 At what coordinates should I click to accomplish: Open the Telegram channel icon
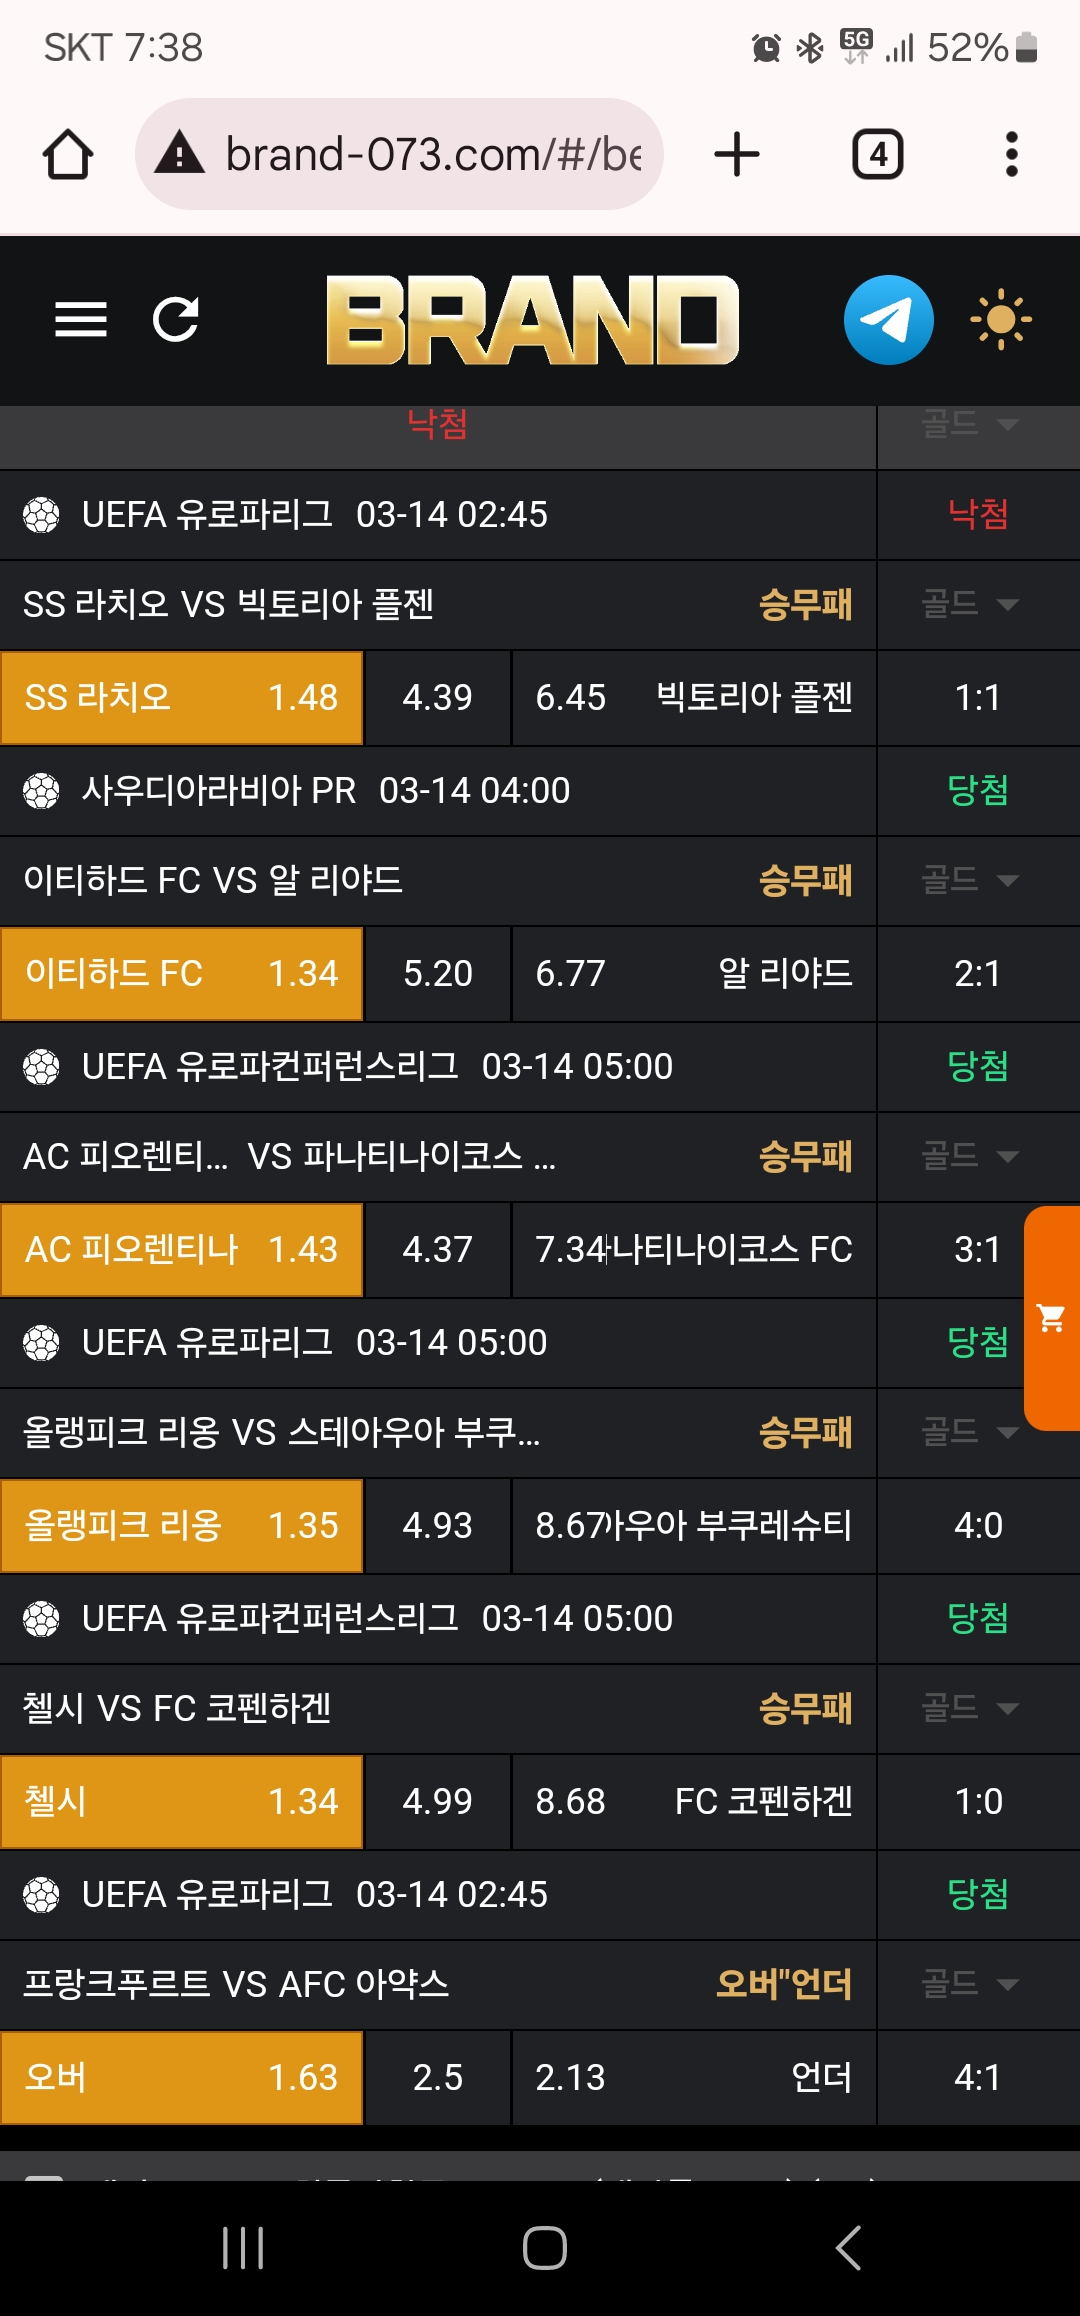[888, 320]
